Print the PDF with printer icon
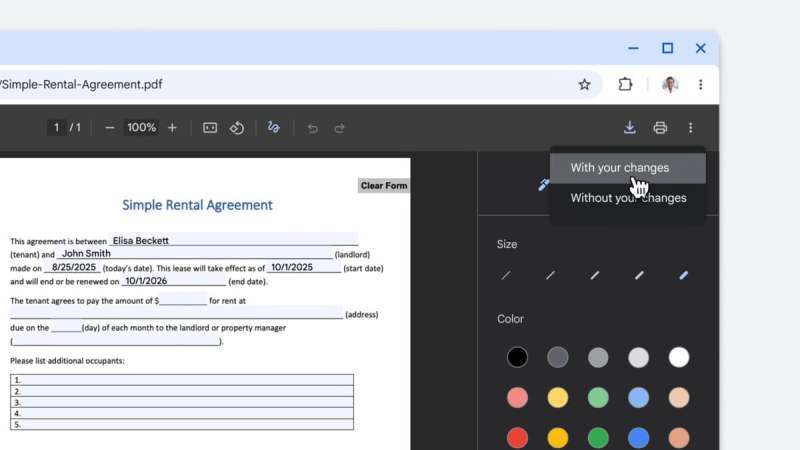This screenshot has height=450, width=800. coord(660,128)
